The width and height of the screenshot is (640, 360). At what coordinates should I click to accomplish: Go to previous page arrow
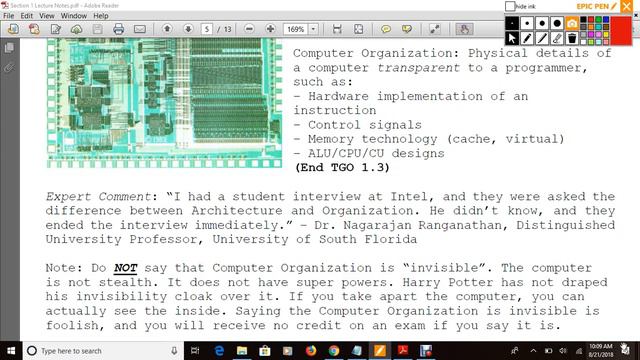tap(167, 29)
